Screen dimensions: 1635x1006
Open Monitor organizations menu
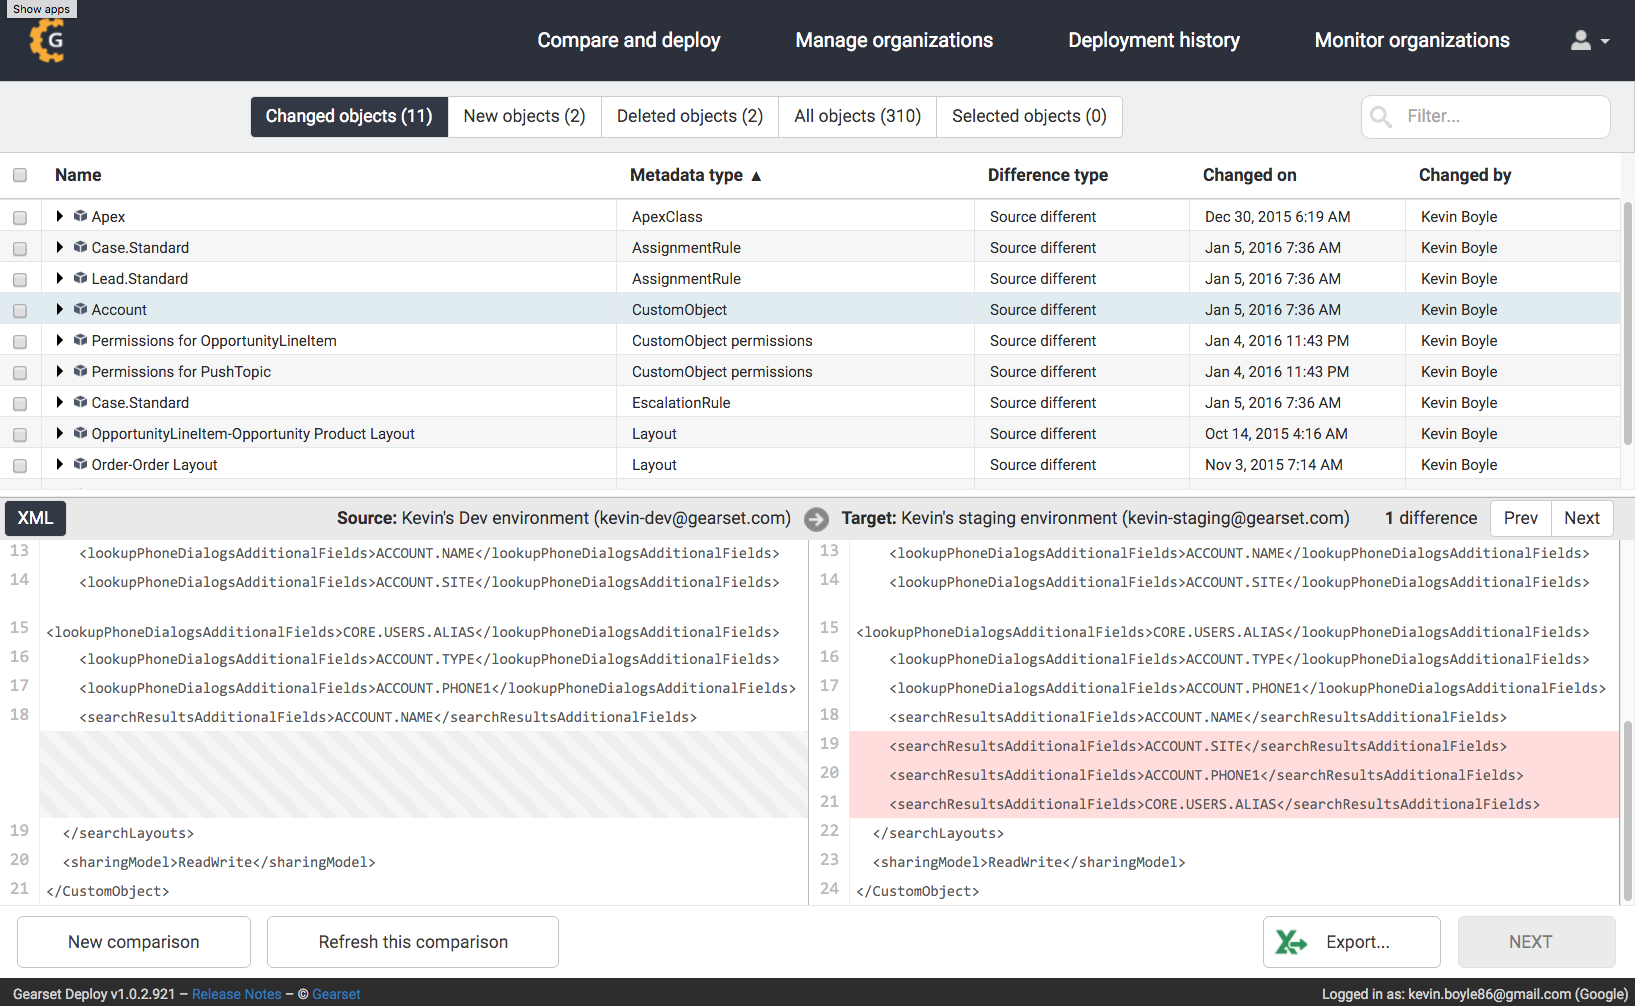pos(1412,40)
